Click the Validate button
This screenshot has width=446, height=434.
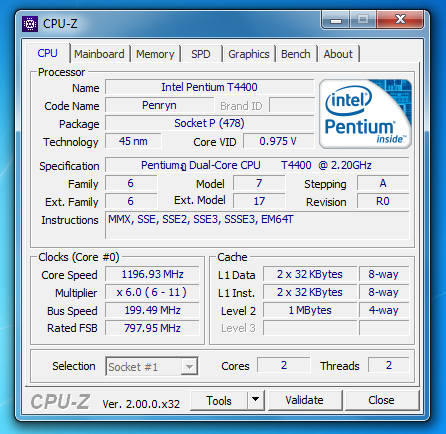pyautogui.click(x=305, y=400)
